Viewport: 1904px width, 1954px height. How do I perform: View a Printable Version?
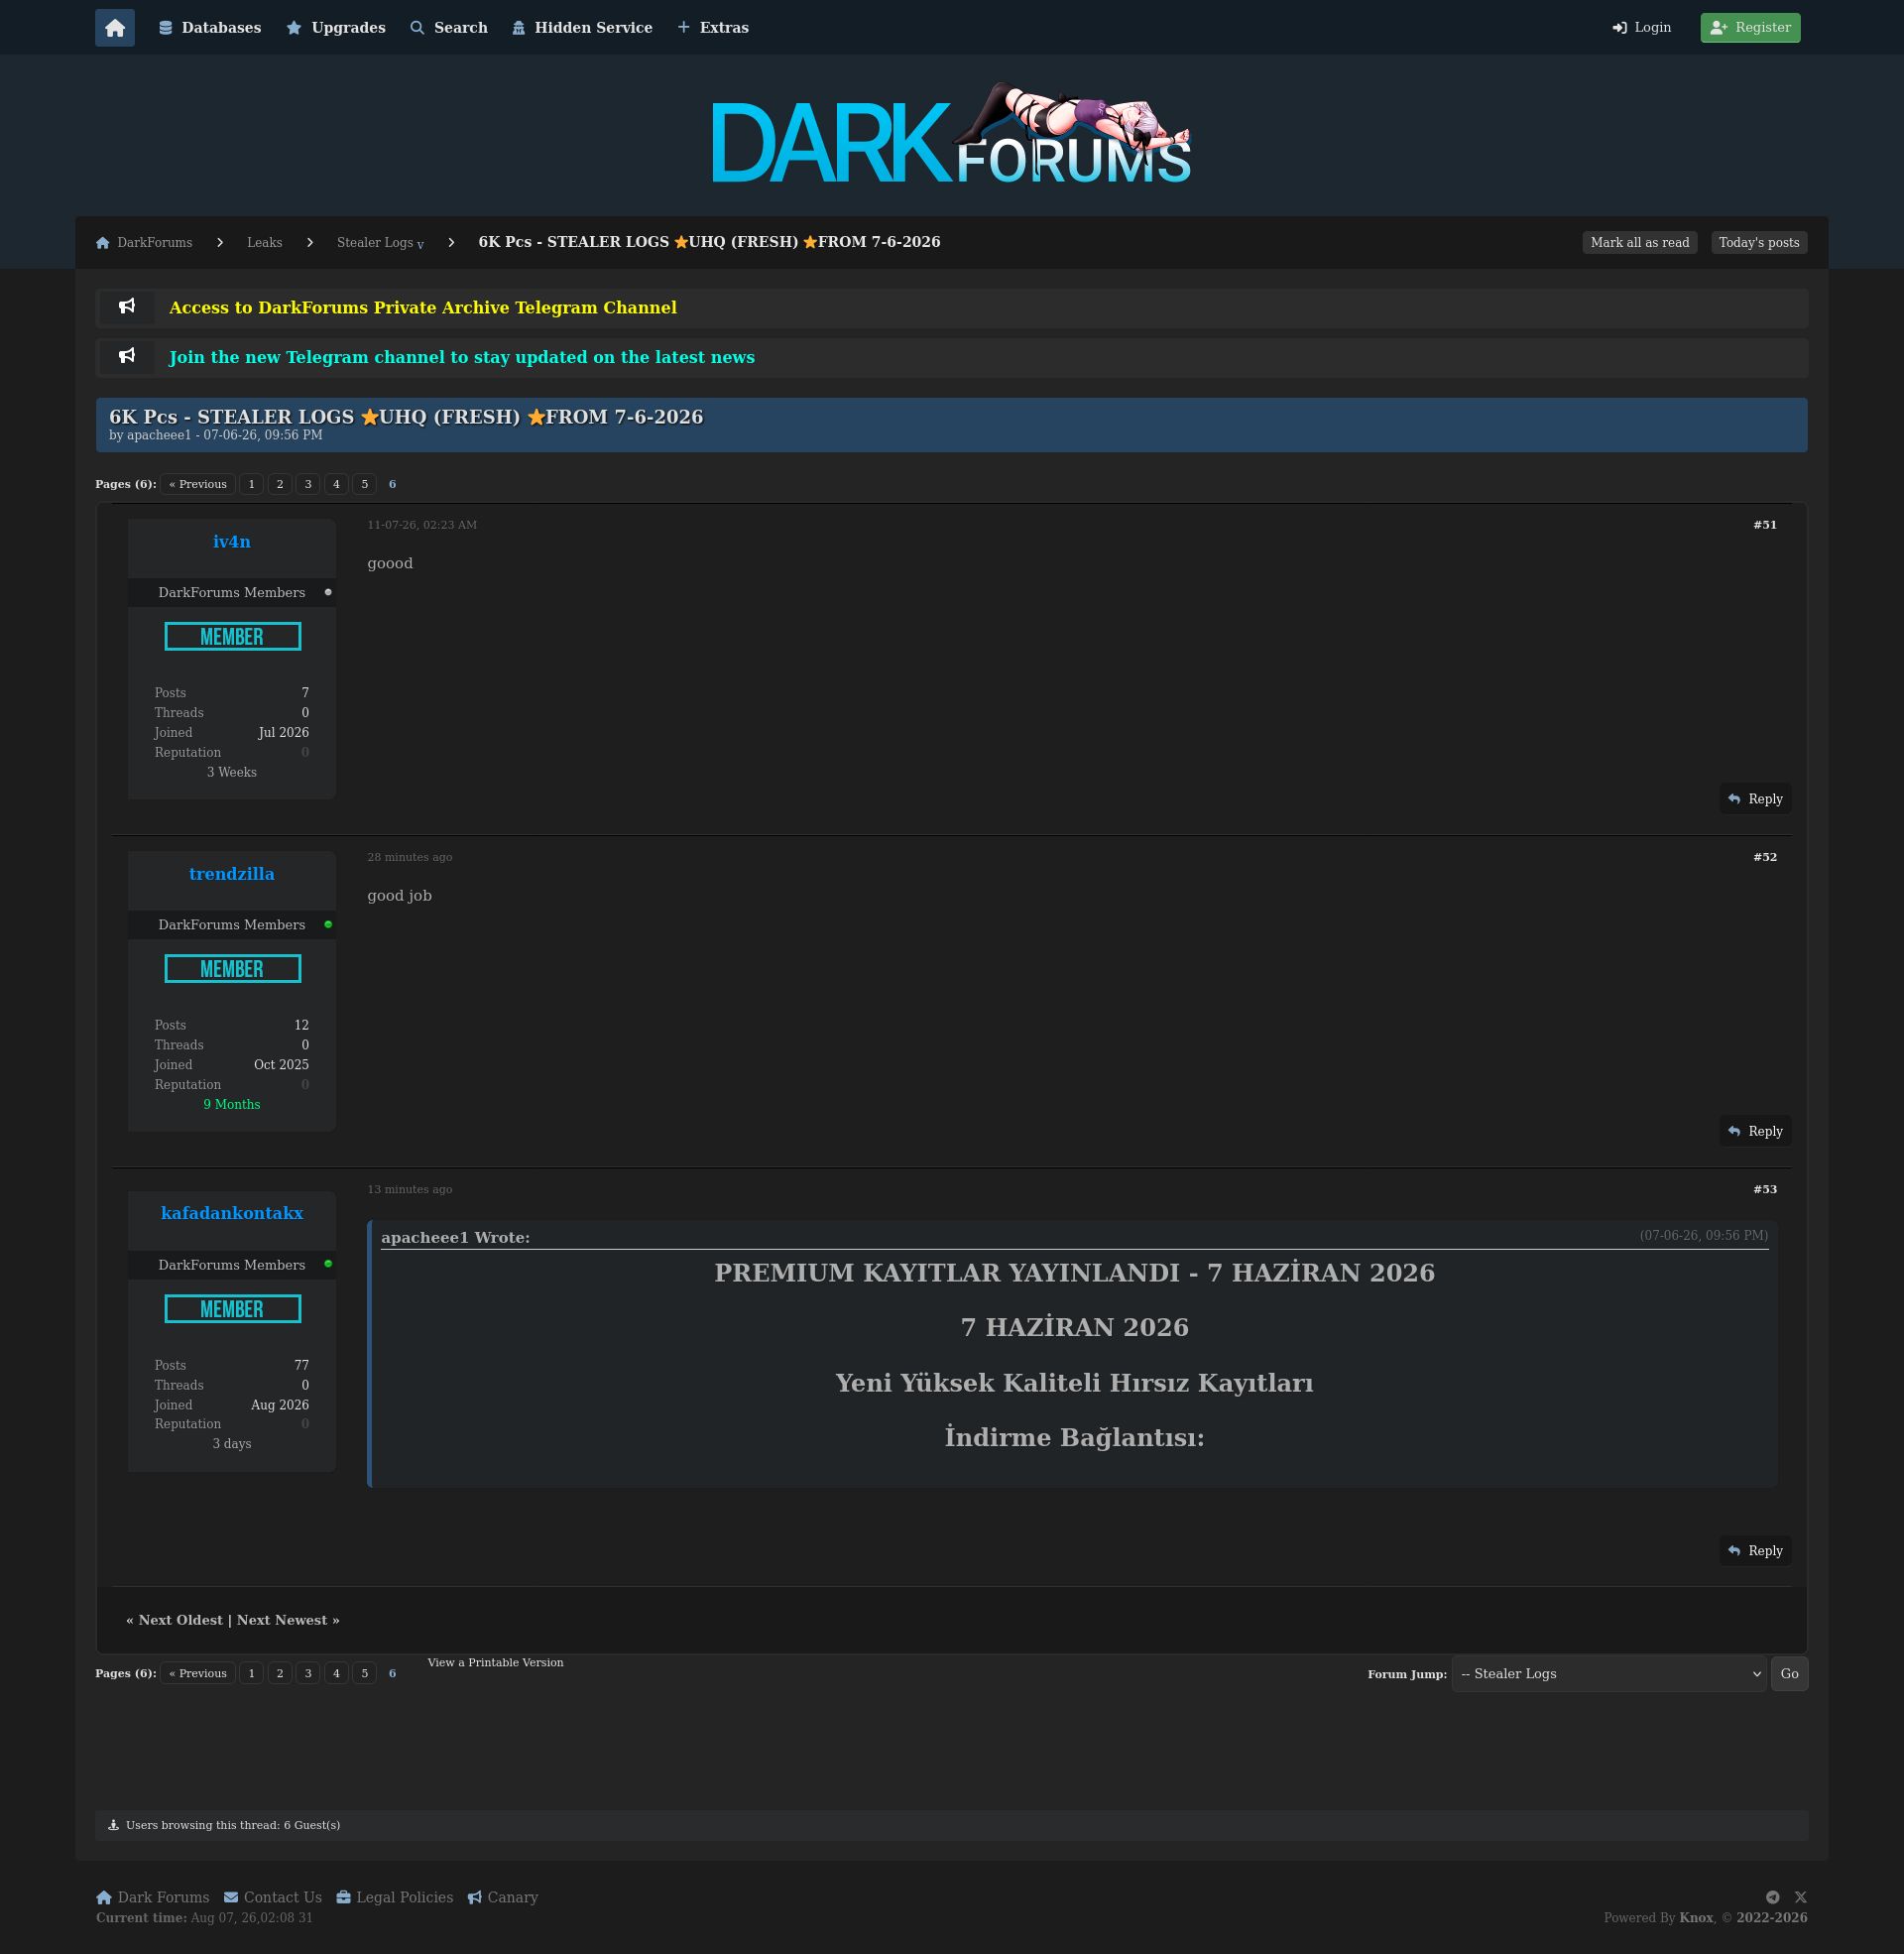point(496,1663)
